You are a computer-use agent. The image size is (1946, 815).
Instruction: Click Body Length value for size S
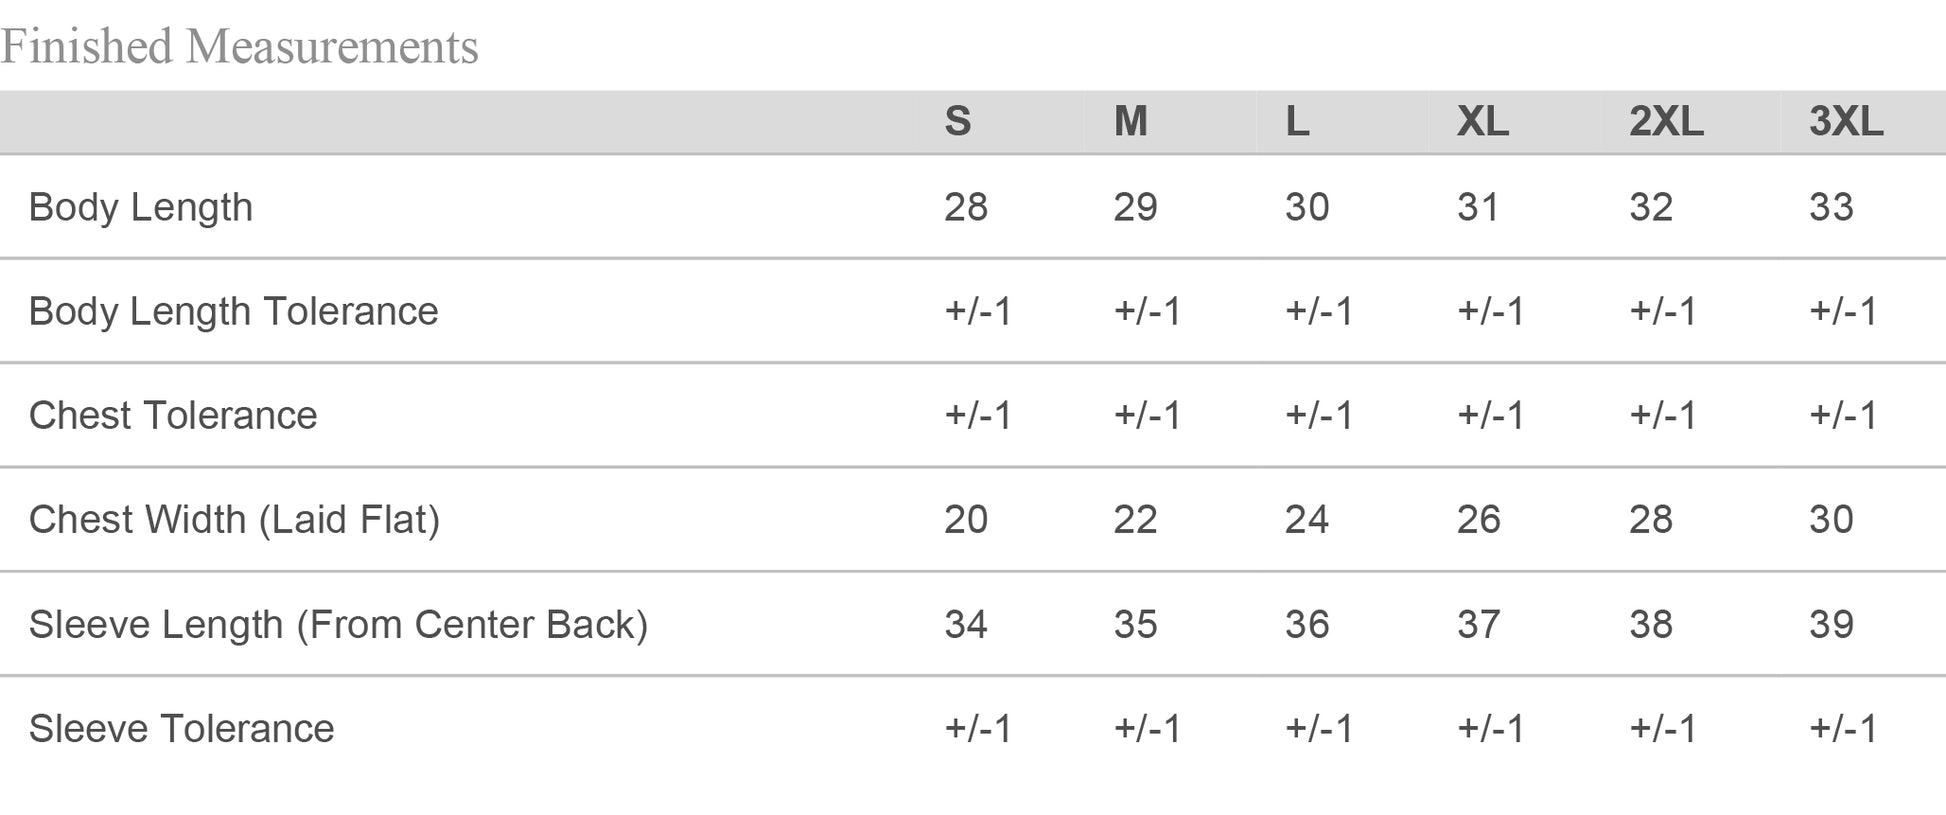point(966,207)
